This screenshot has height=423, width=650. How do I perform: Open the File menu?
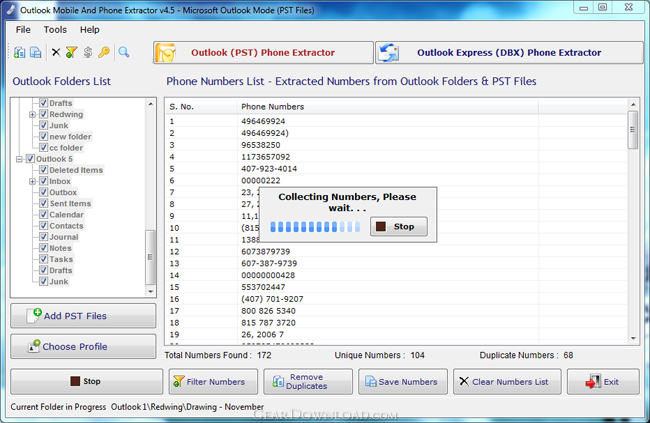coord(23,30)
